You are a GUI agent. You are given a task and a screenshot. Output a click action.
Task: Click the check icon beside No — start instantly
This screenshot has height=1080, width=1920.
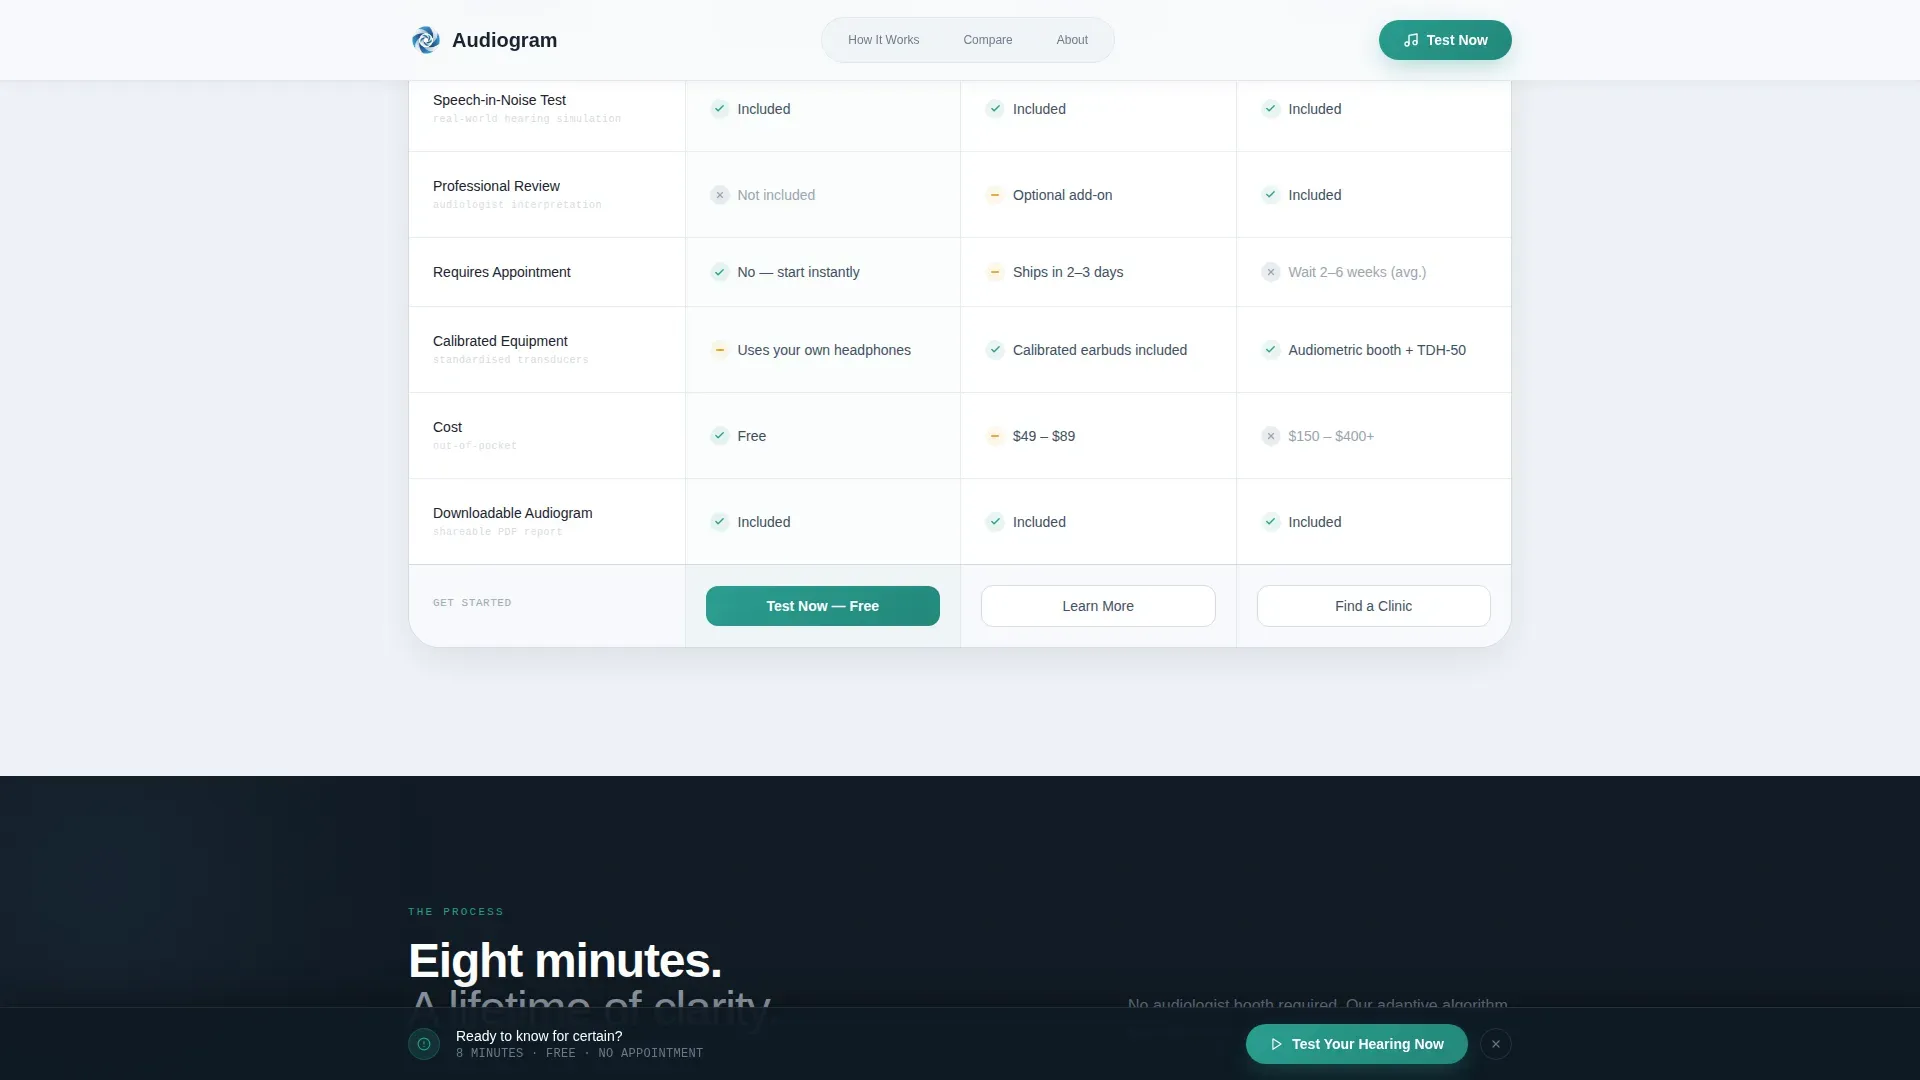720,272
